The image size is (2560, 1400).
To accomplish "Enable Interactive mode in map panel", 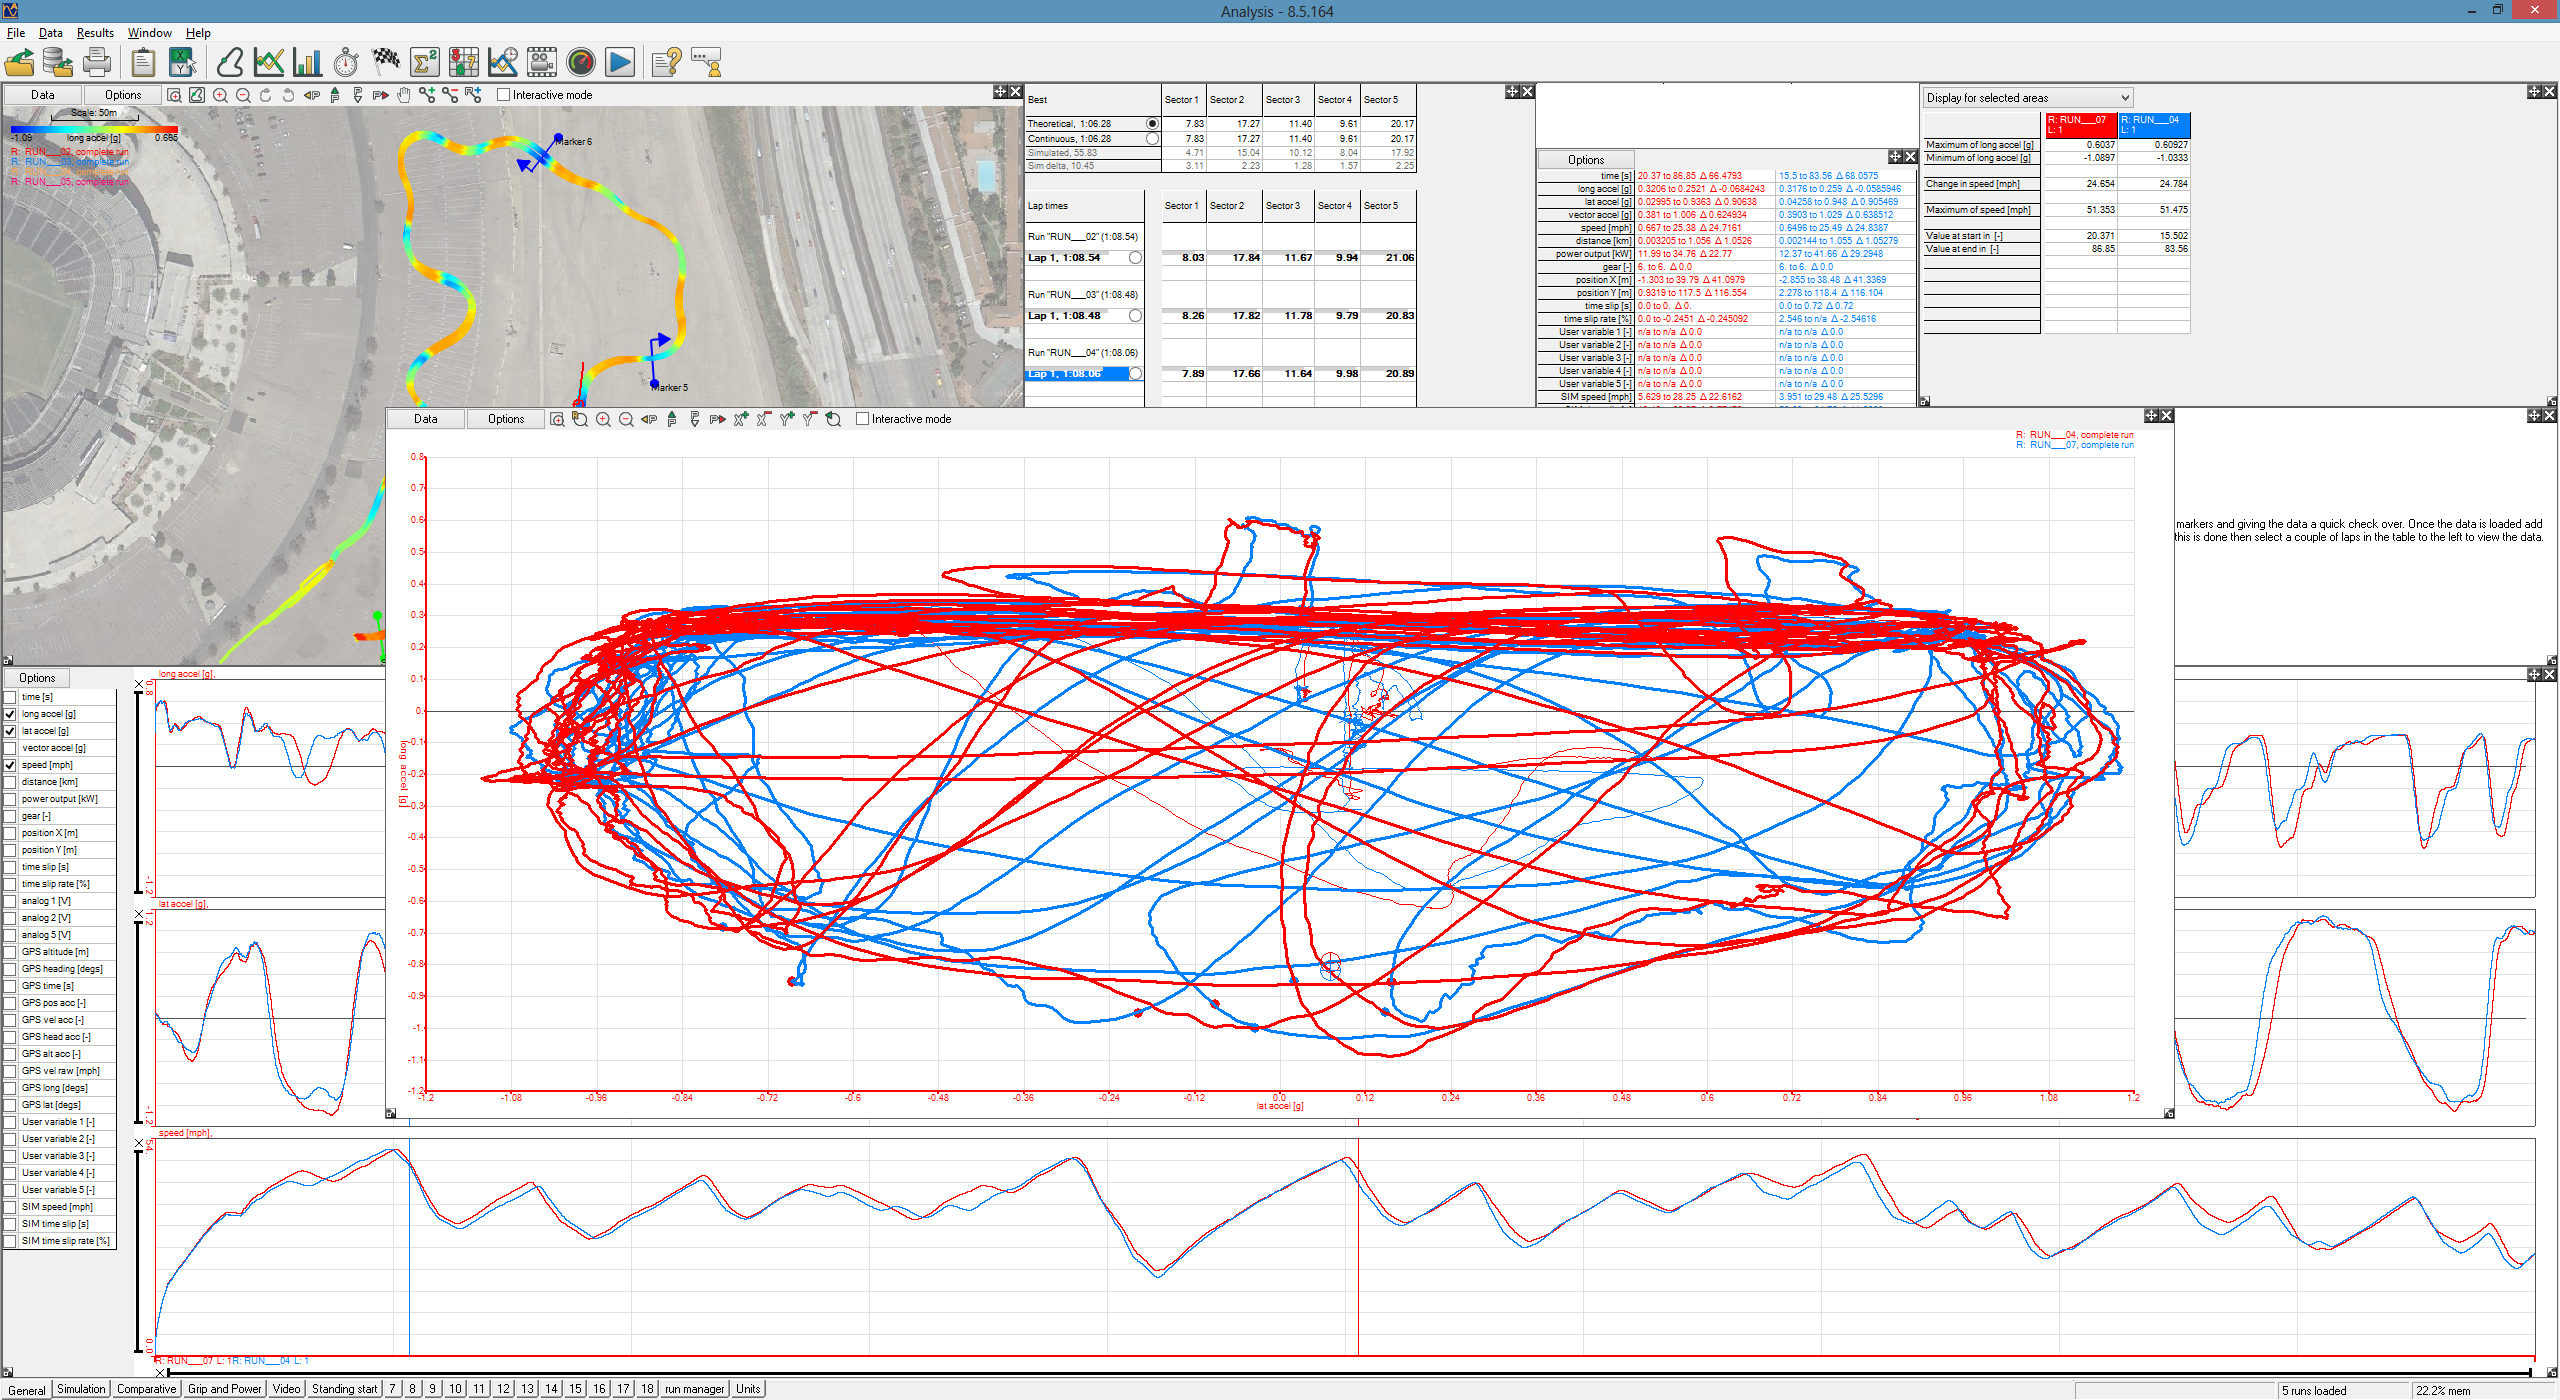I will click(x=504, y=95).
